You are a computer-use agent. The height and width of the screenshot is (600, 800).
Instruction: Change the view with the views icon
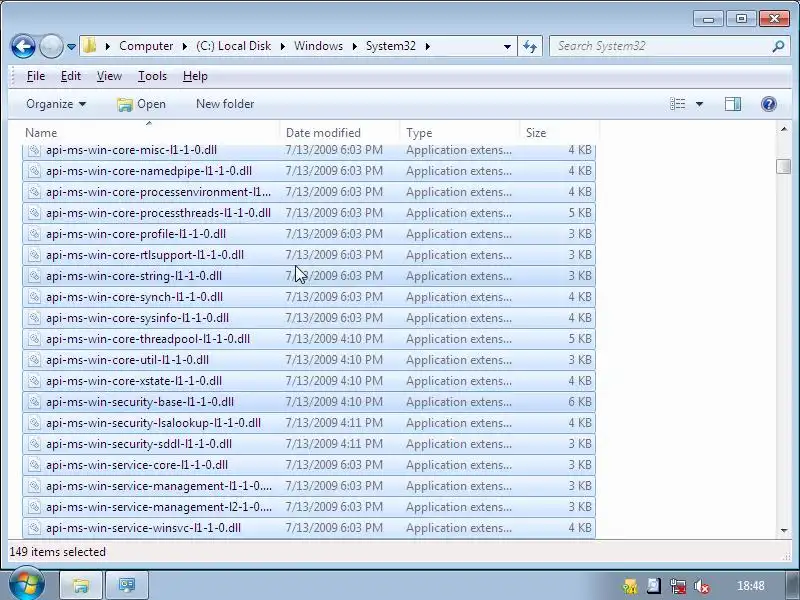point(678,104)
